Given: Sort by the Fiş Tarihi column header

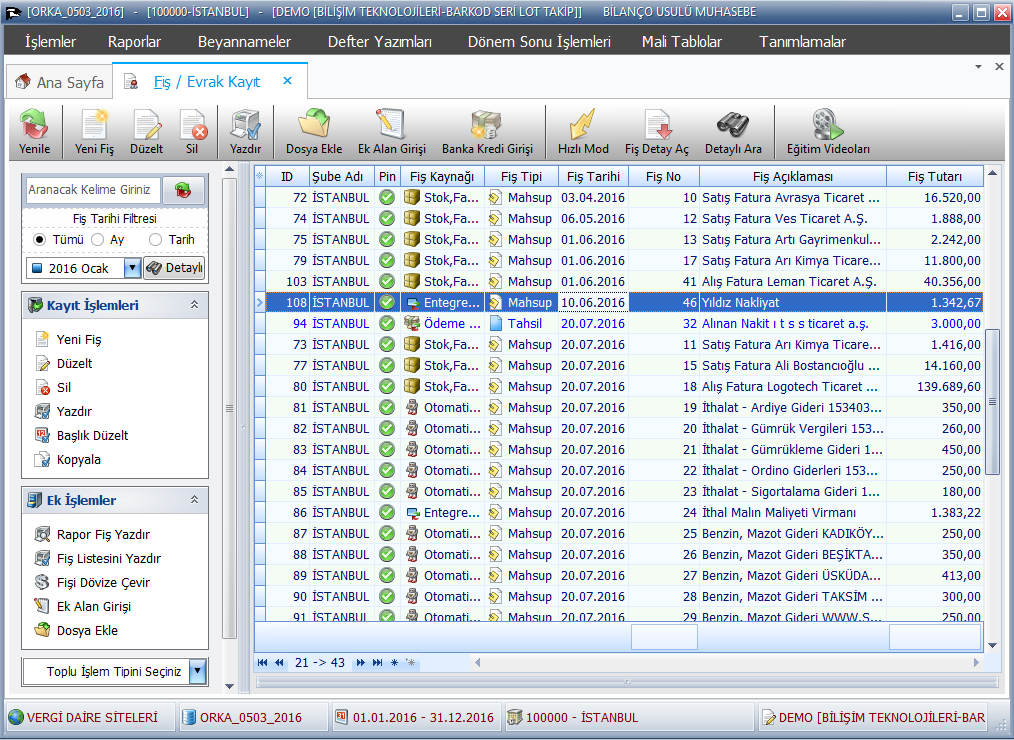Looking at the screenshot, I should pos(593,177).
